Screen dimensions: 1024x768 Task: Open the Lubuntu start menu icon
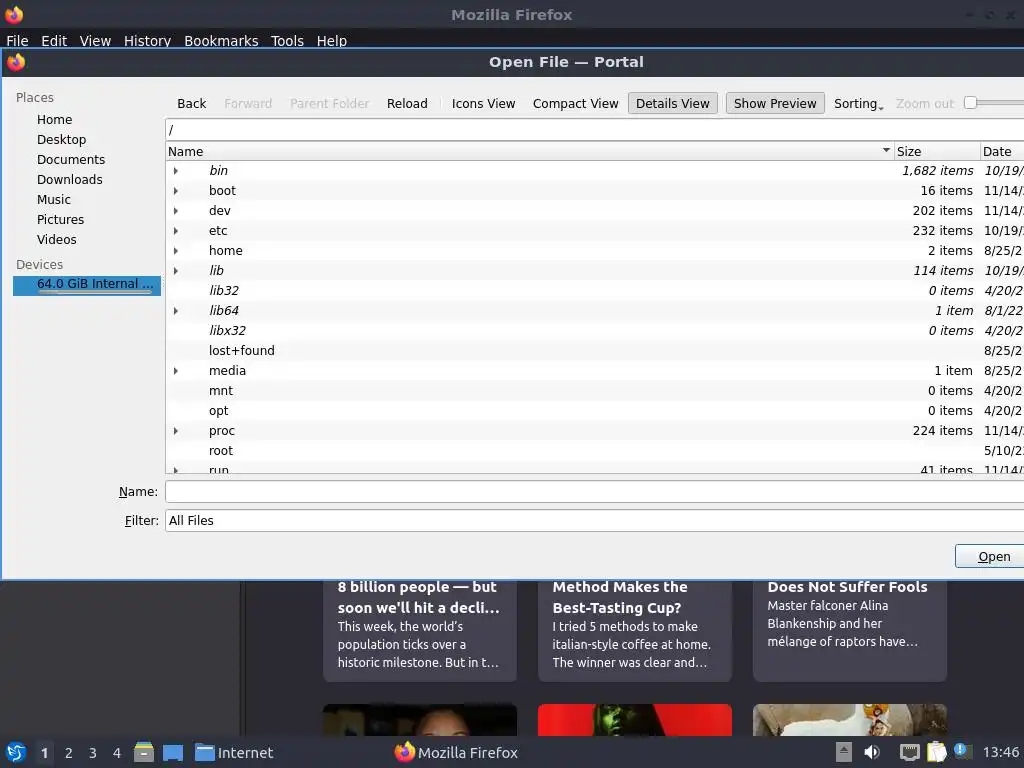pos(16,752)
